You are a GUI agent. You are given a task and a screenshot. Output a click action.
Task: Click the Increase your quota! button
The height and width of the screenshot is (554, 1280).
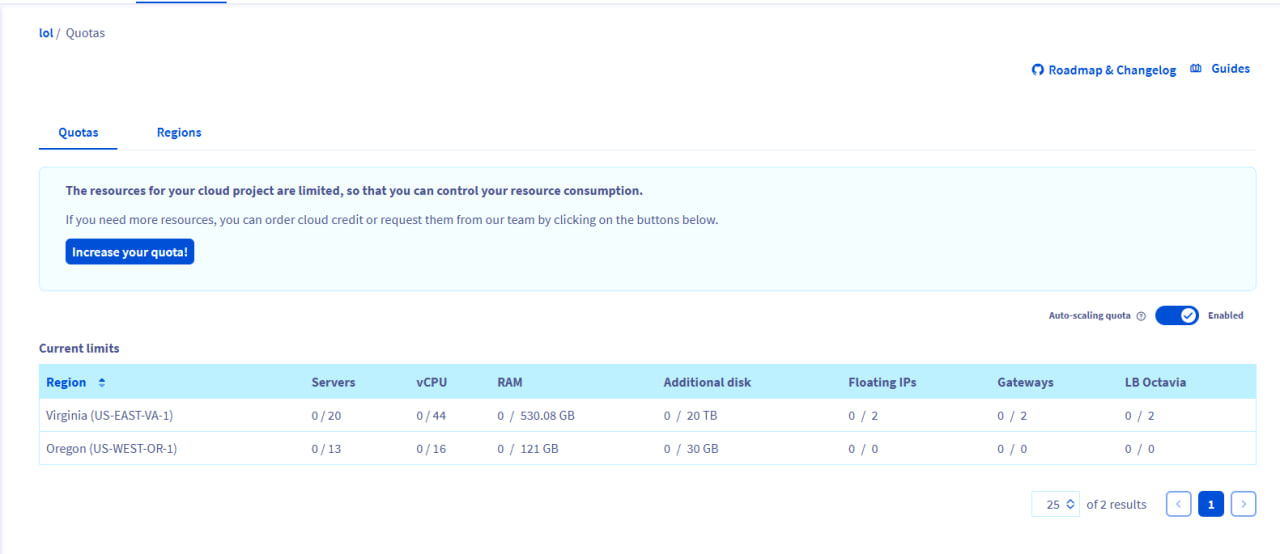129,252
